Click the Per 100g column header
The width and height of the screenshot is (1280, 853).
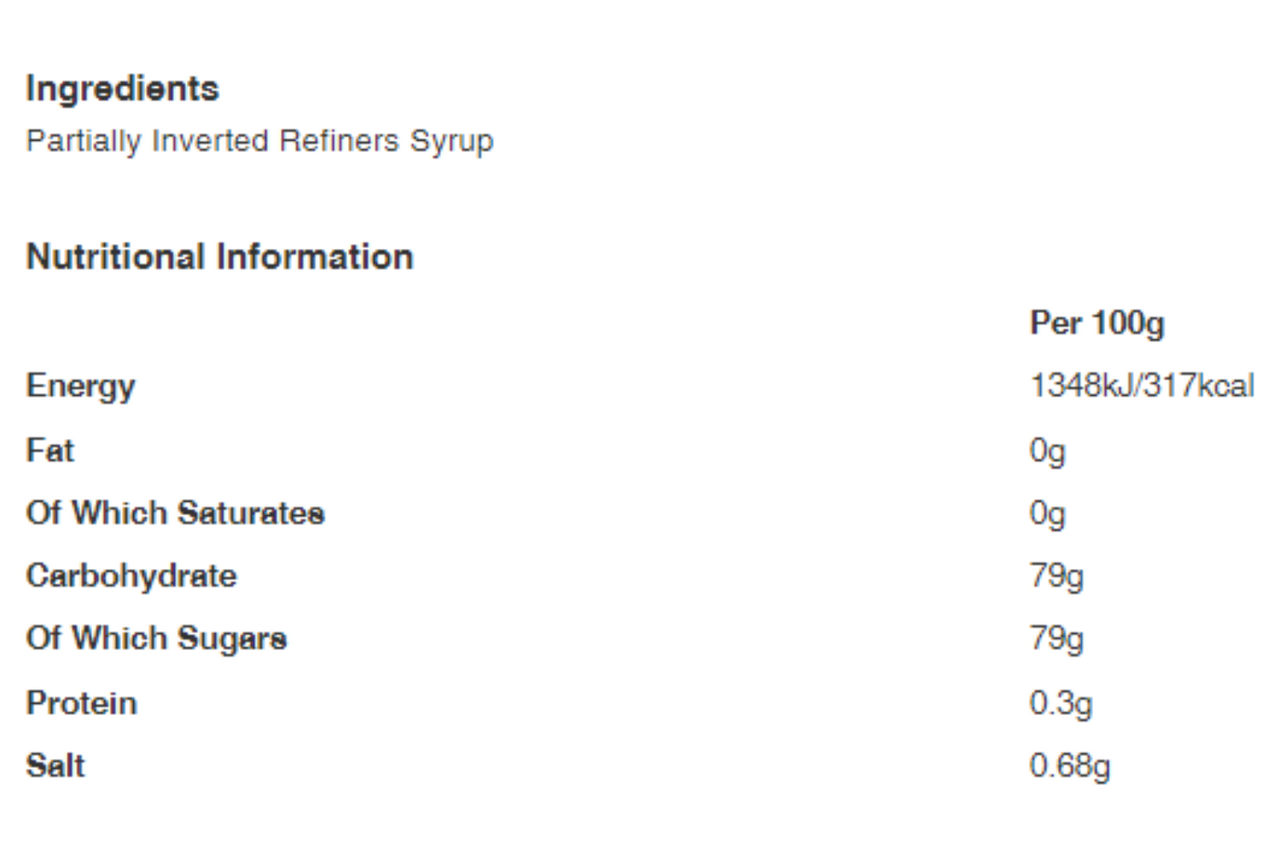[x=1097, y=324]
